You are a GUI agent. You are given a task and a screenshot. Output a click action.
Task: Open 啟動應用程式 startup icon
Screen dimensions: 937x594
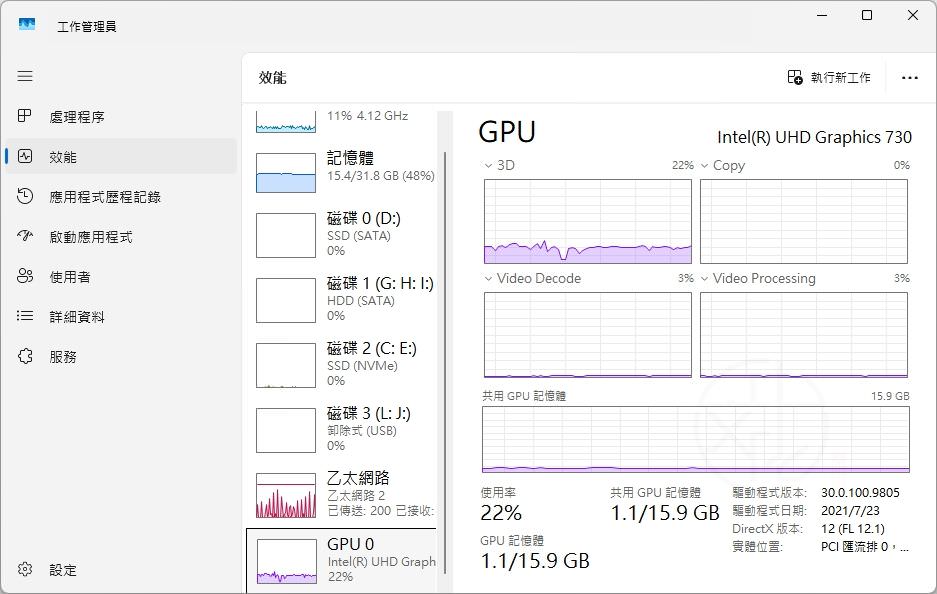click(x=25, y=236)
